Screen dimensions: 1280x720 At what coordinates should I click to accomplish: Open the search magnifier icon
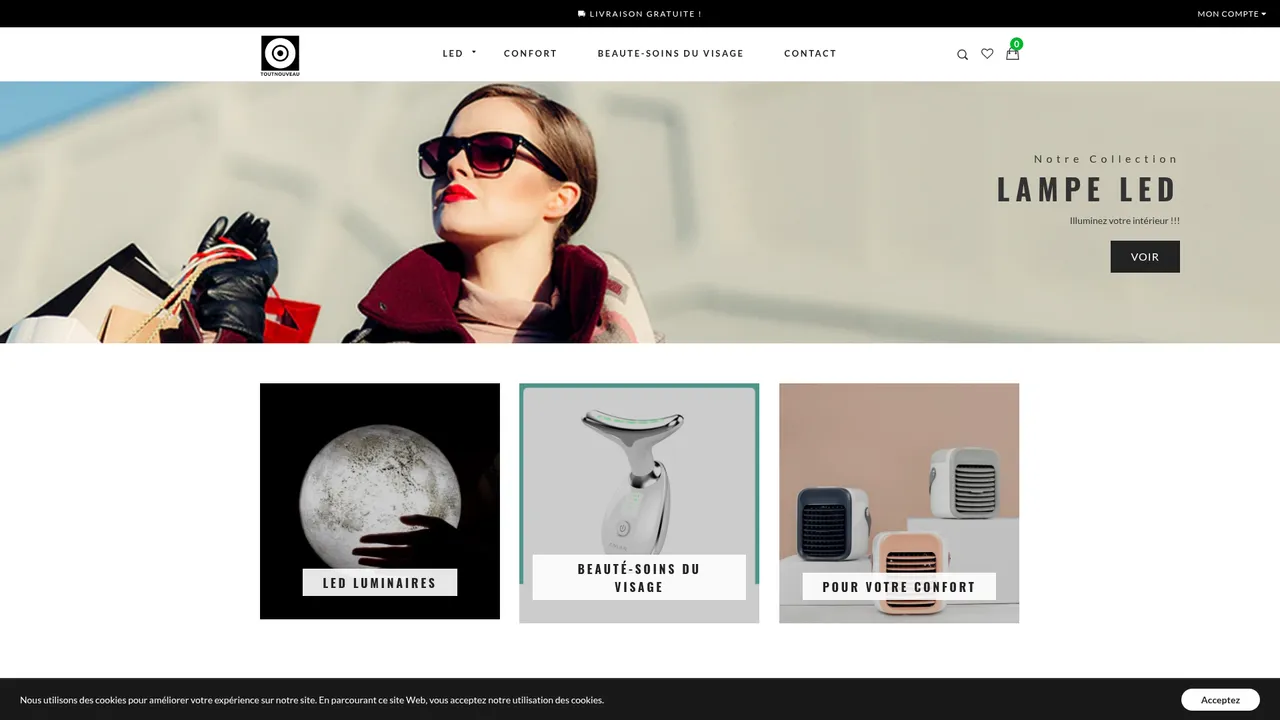click(962, 55)
